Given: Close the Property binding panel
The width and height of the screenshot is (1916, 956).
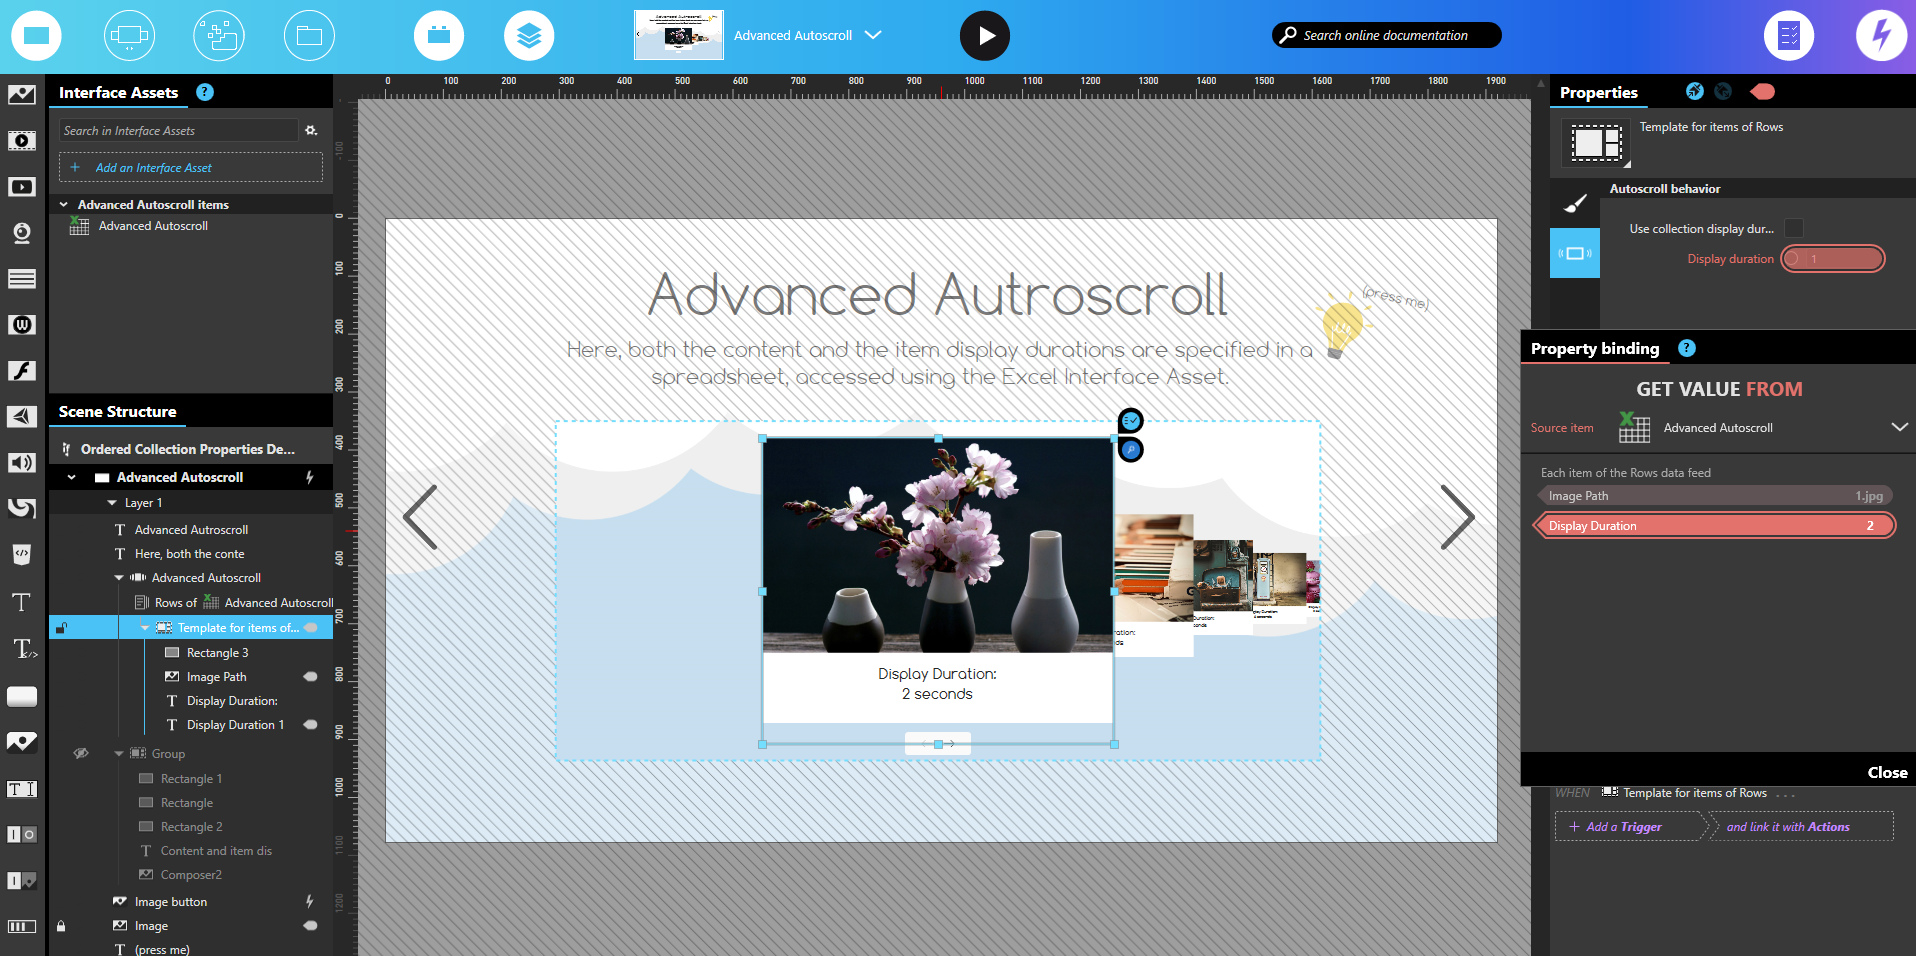Looking at the screenshot, I should coord(1886,772).
